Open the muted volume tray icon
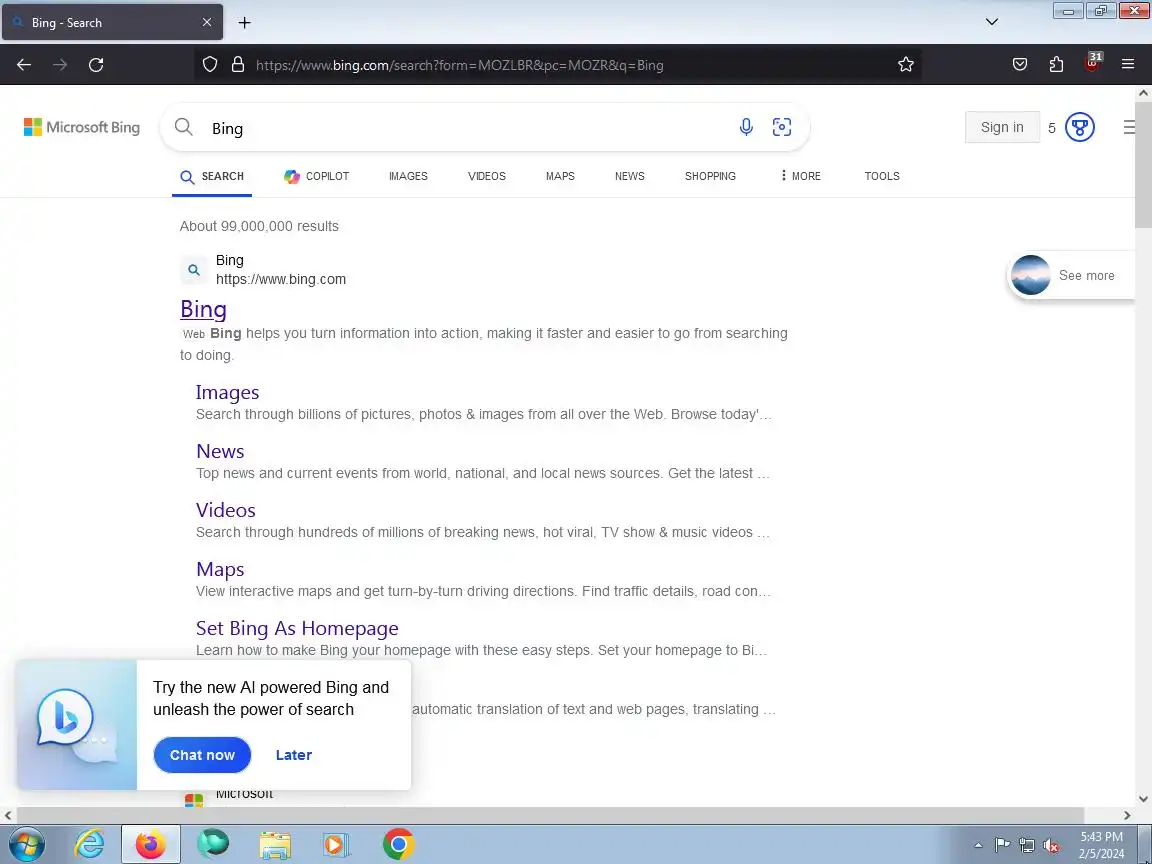Image resolution: width=1152 pixels, height=864 pixels. click(1051, 846)
